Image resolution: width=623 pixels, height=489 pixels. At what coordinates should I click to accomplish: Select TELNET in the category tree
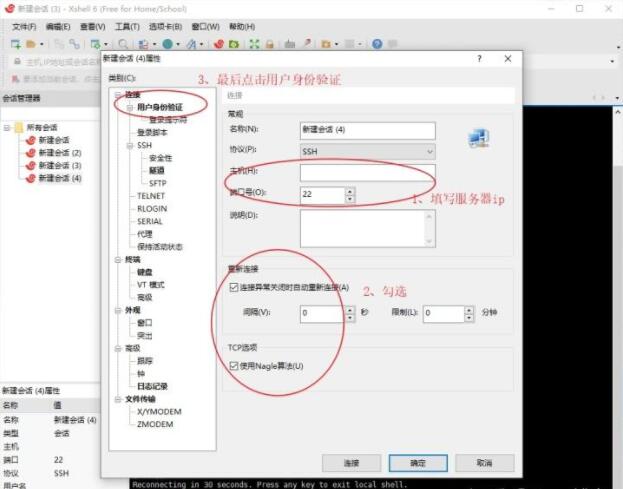[x=151, y=196]
